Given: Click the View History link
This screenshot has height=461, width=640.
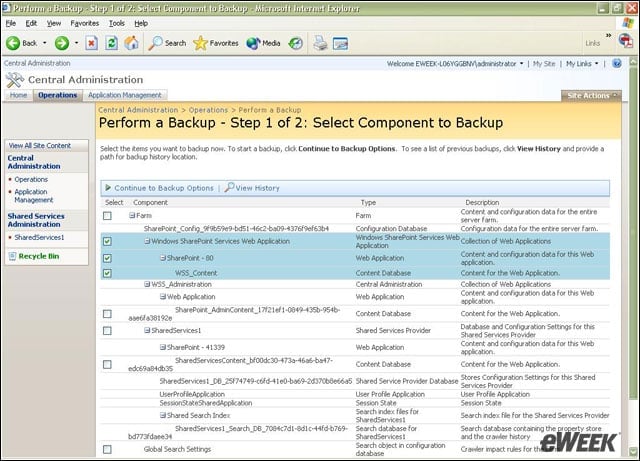Looking at the screenshot, I should [258, 188].
